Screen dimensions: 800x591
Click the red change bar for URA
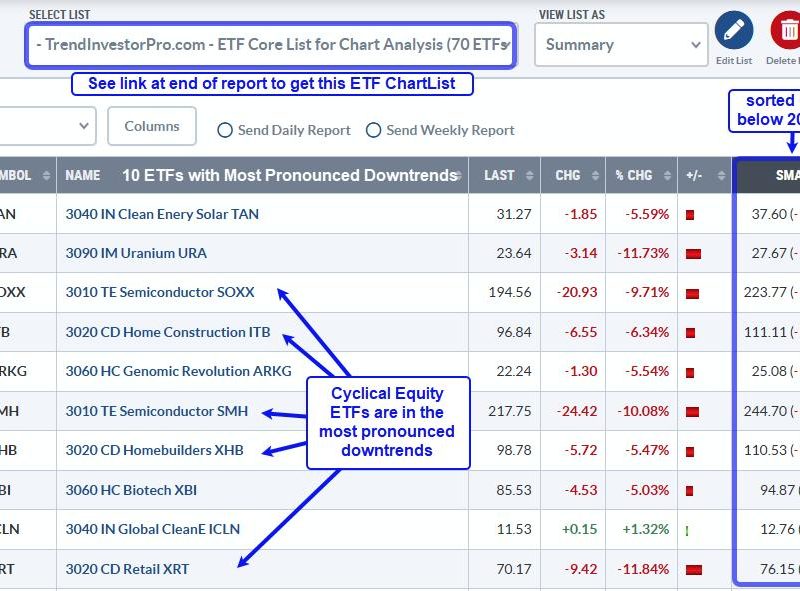693,254
